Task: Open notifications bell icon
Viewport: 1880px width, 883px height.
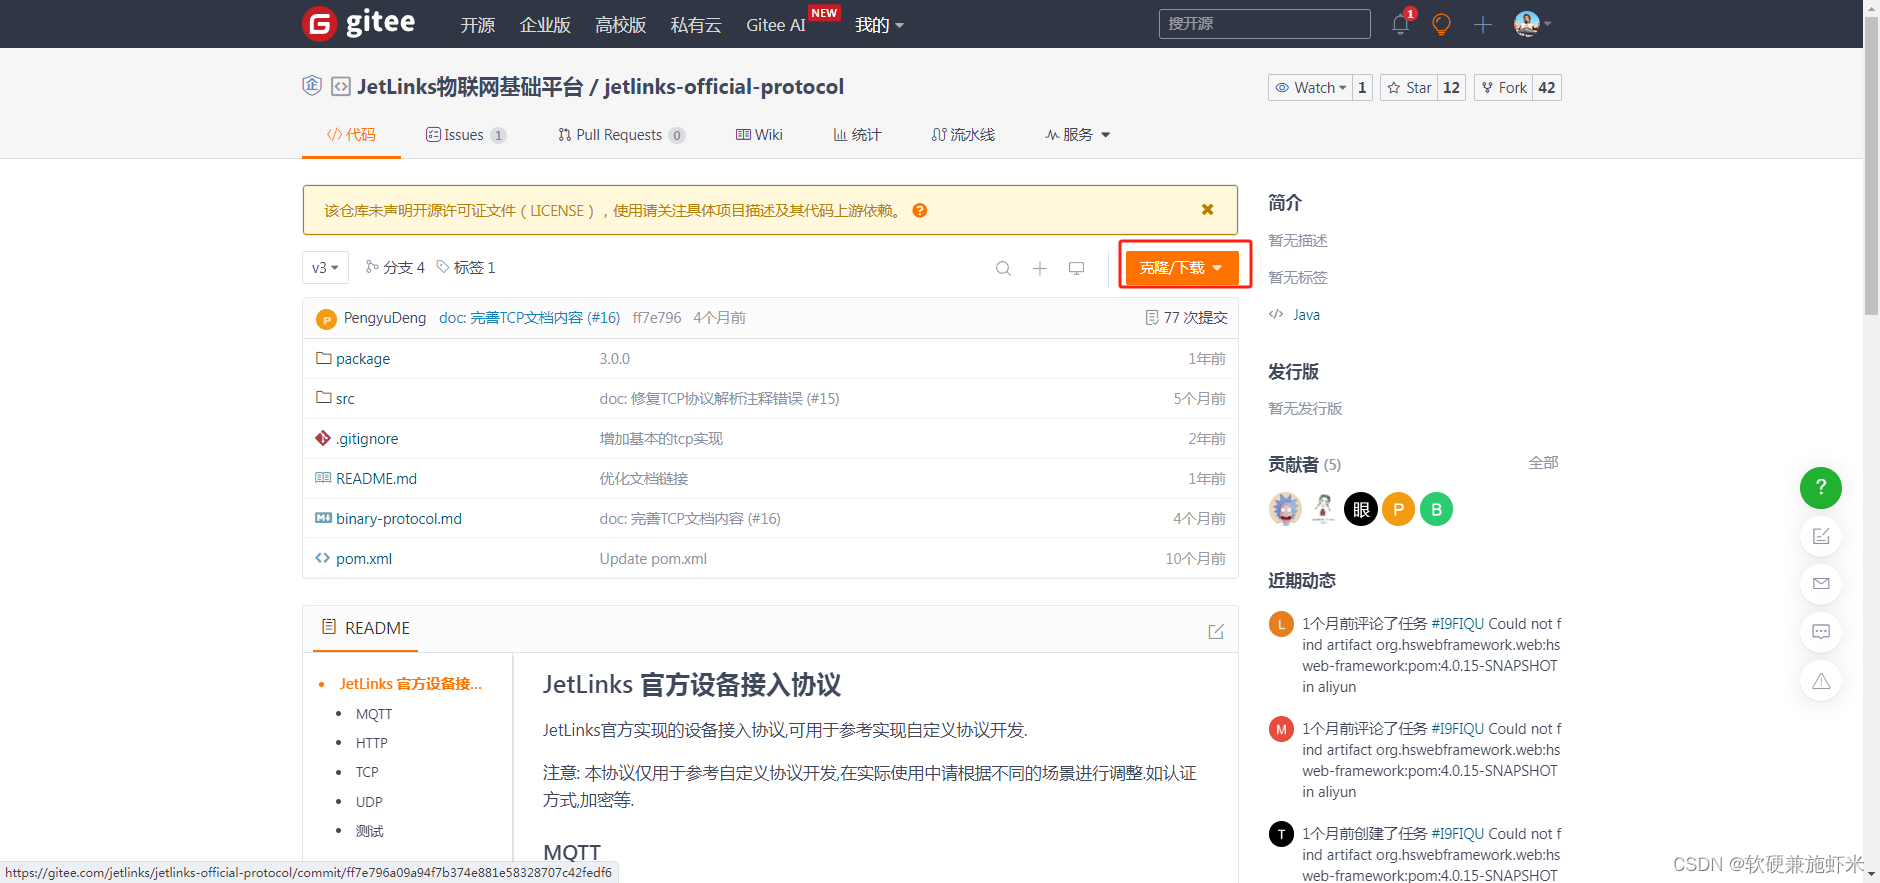Action: point(1400,24)
